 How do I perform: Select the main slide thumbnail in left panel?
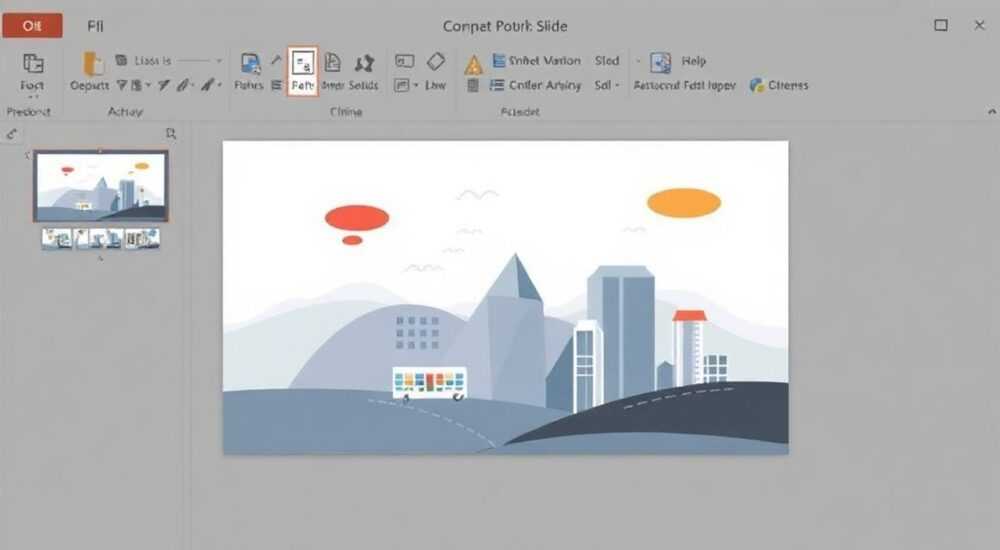coord(101,186)
